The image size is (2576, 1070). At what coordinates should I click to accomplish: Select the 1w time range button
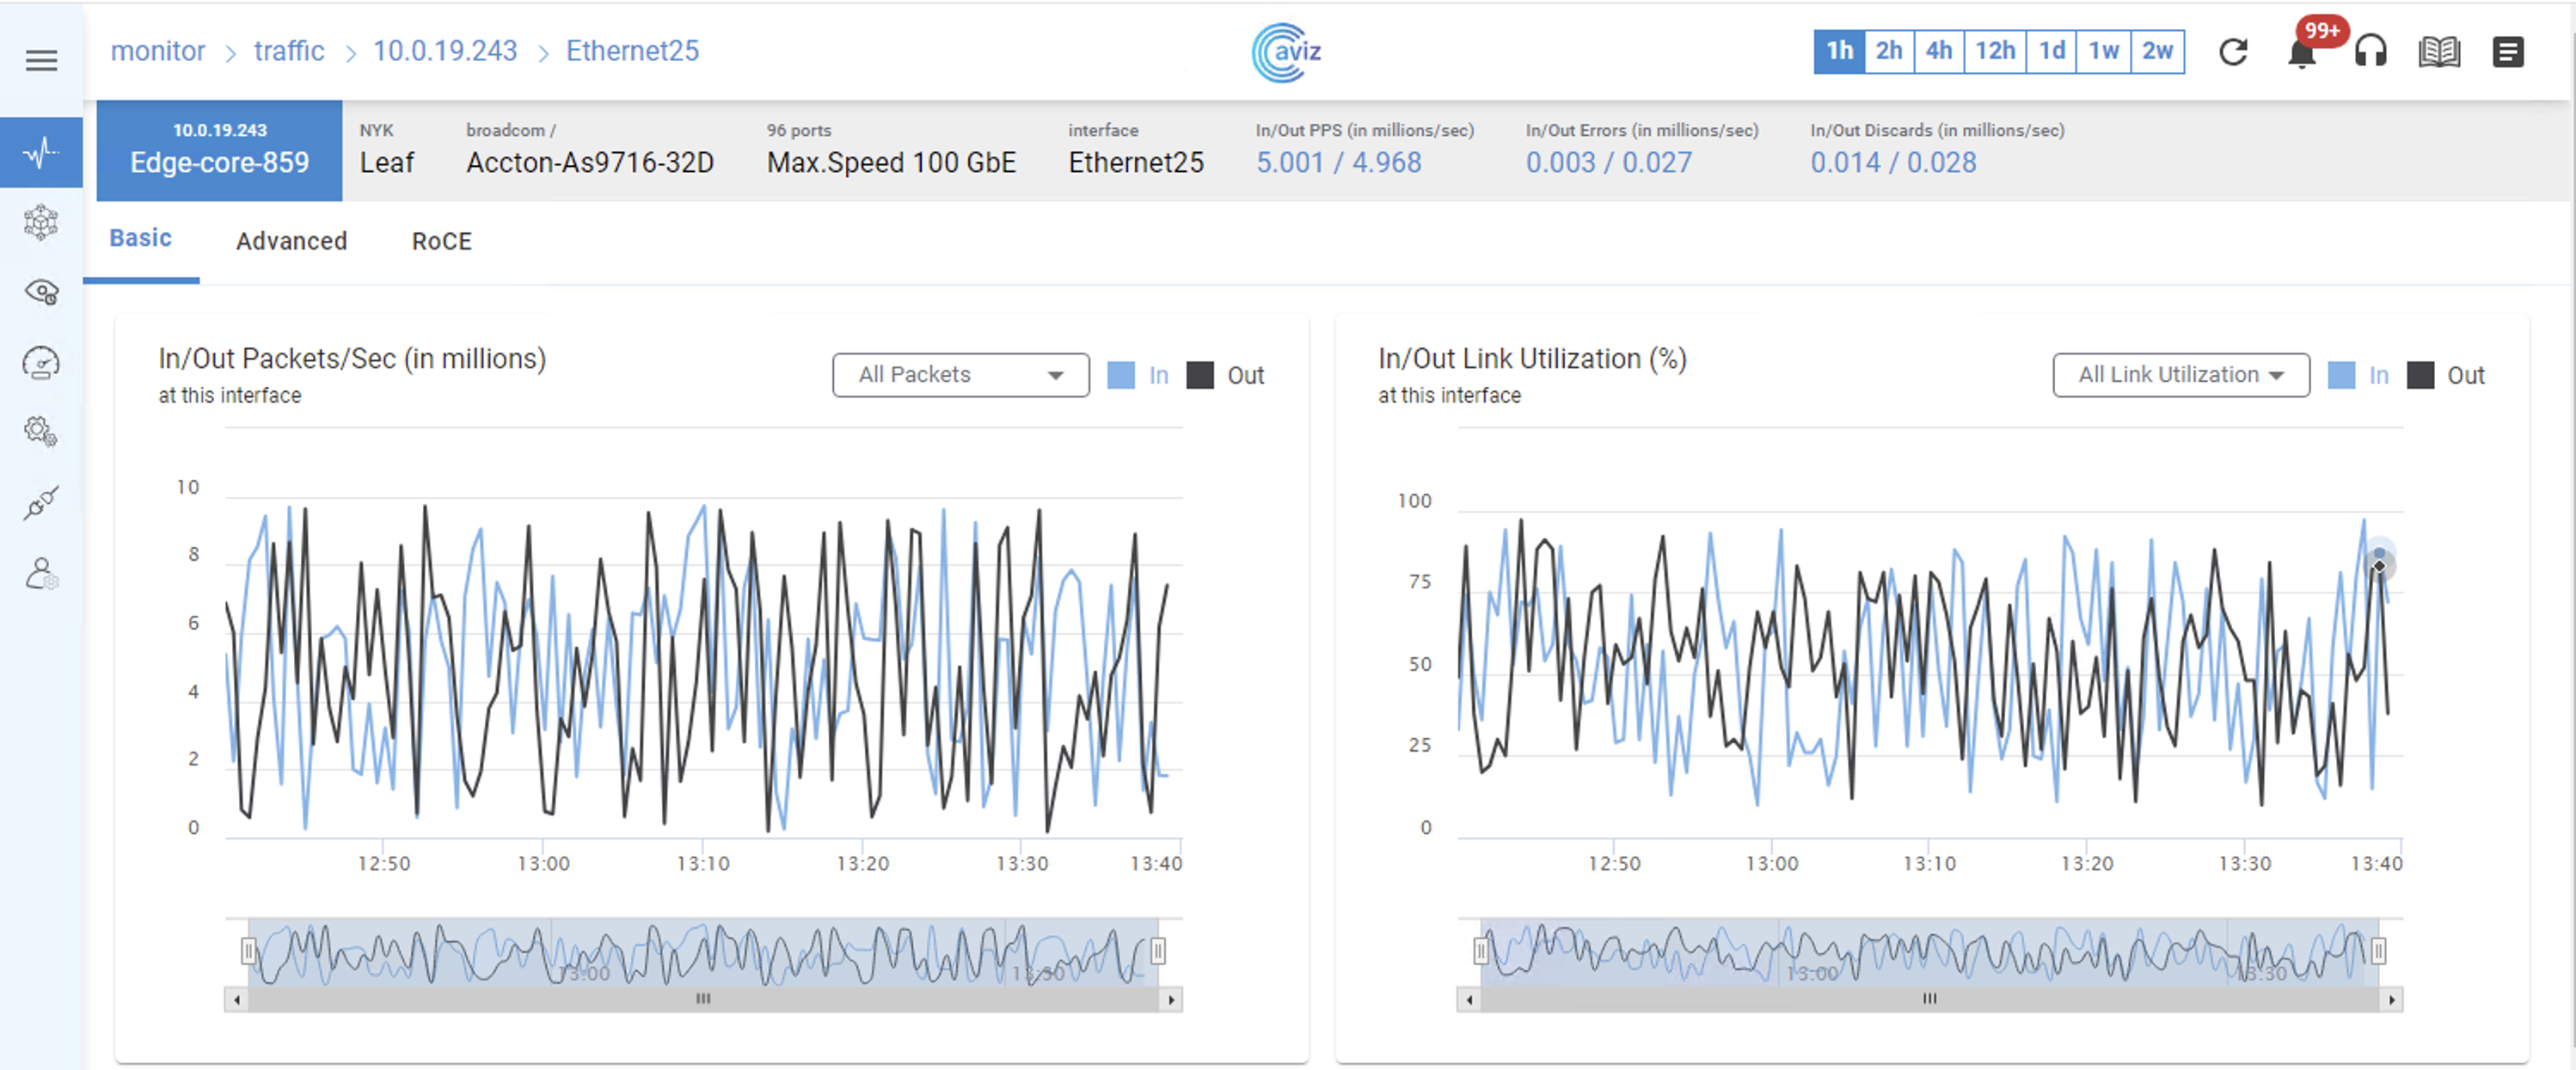click(x=2103, y=51)
